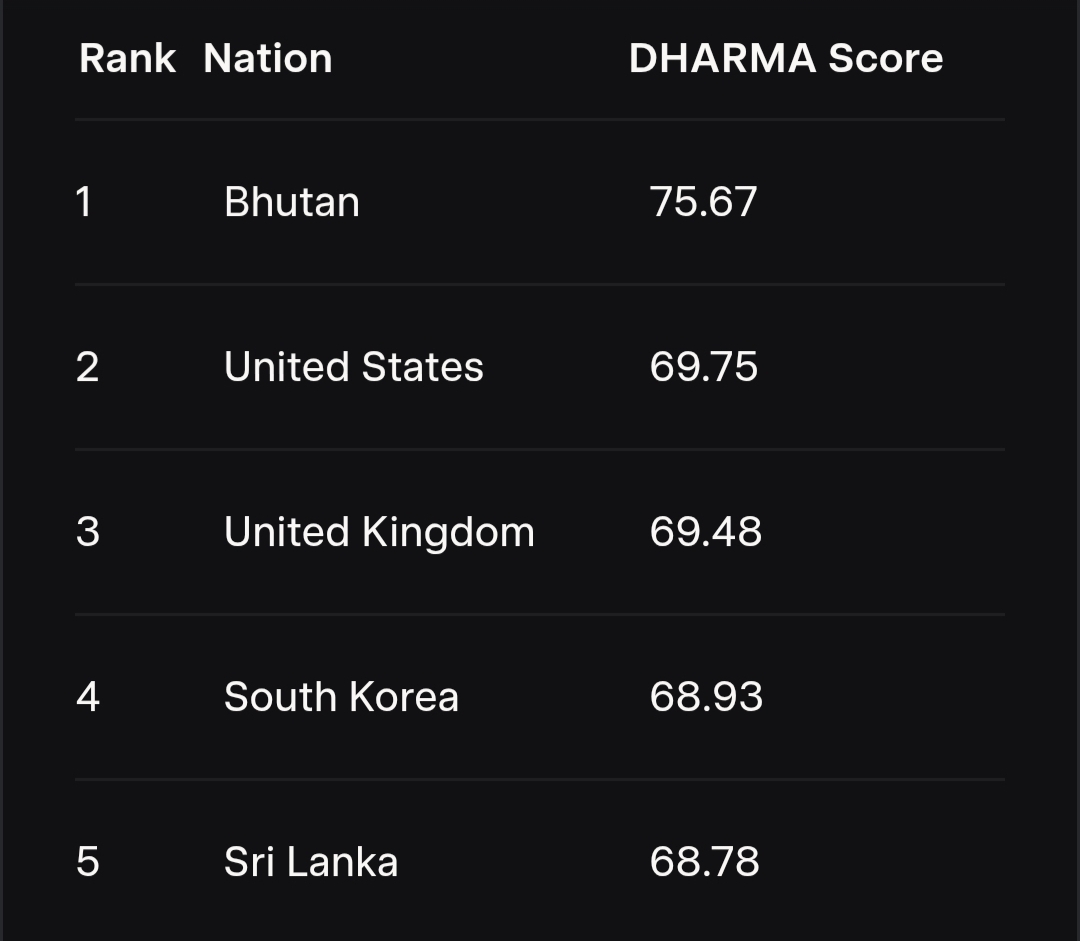Click the divider between Bhutan and United States
Viewport: 1080px width, 941px height.
(540, 285)
